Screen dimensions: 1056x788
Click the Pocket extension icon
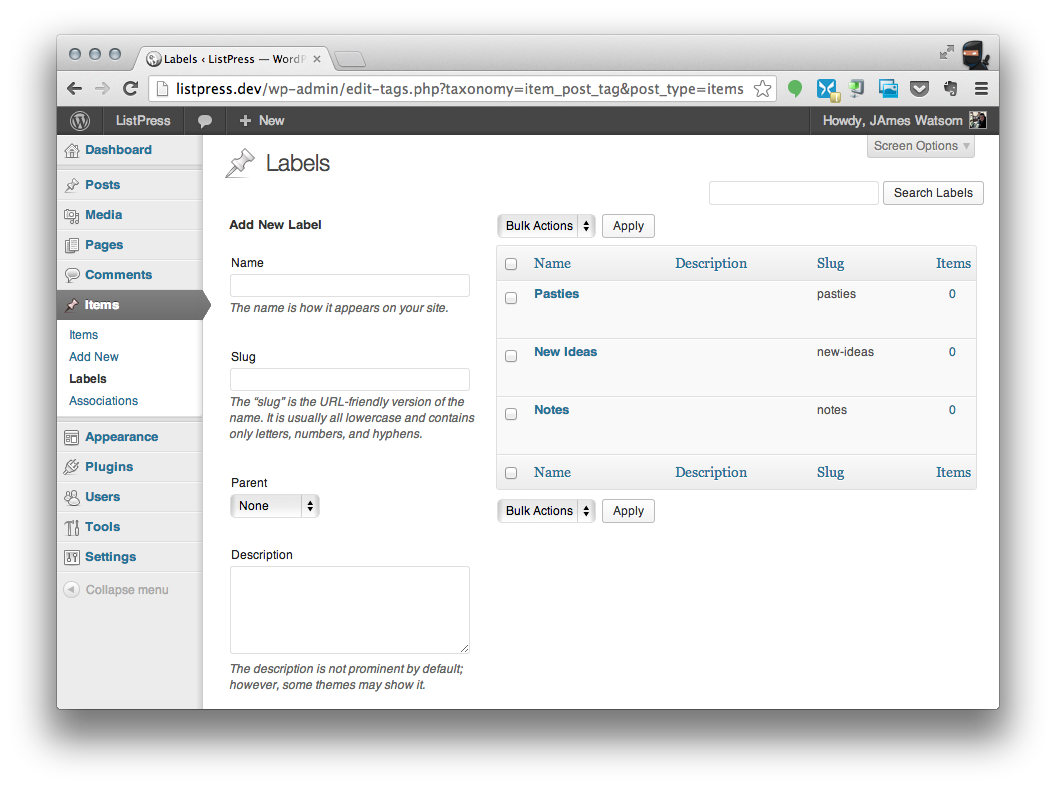tap(919, 88)
